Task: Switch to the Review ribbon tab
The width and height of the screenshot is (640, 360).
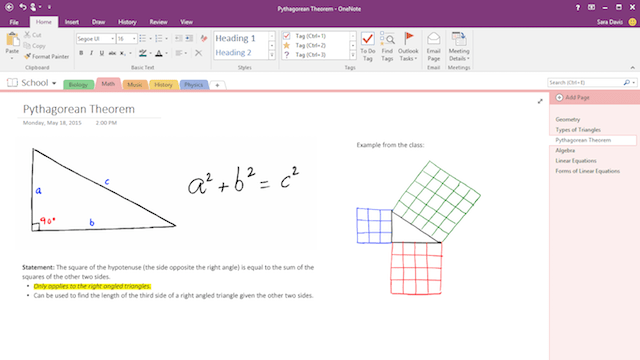Action: (x=158, y=22)
